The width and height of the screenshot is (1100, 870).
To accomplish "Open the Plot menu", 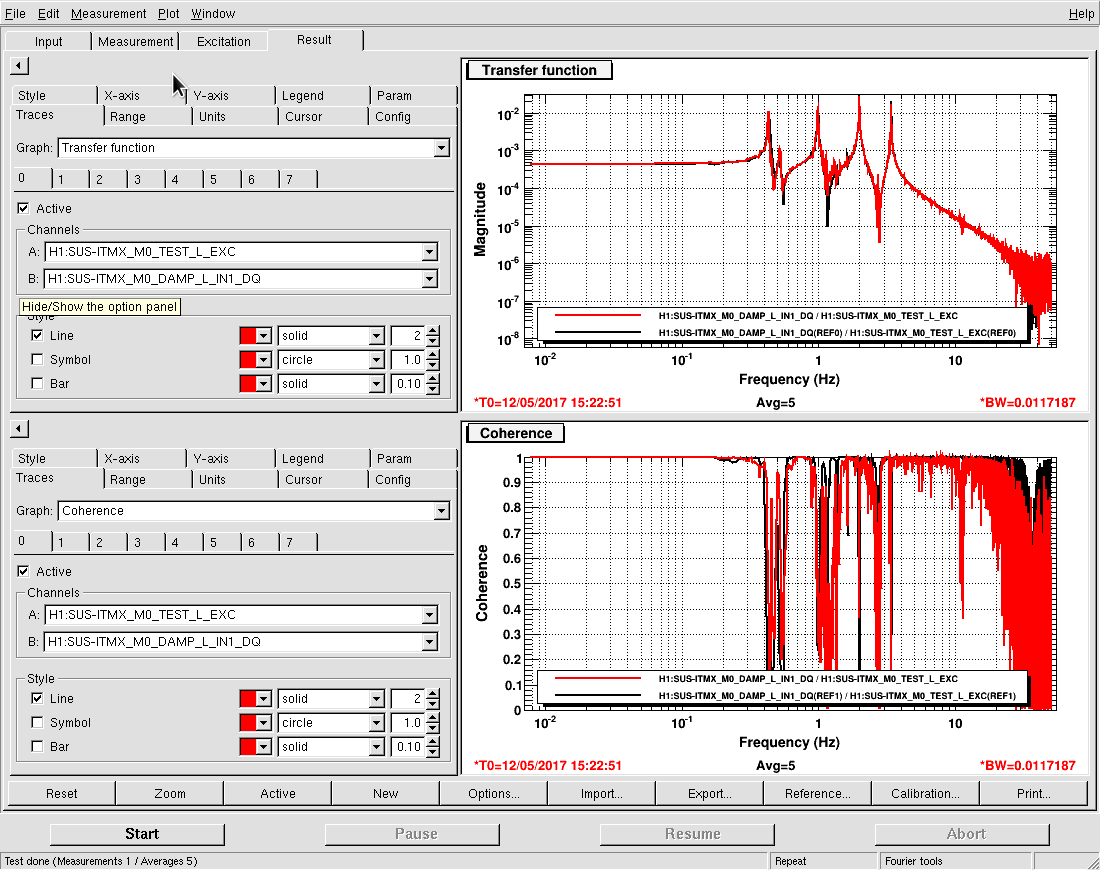I will [x=168, y=13].
